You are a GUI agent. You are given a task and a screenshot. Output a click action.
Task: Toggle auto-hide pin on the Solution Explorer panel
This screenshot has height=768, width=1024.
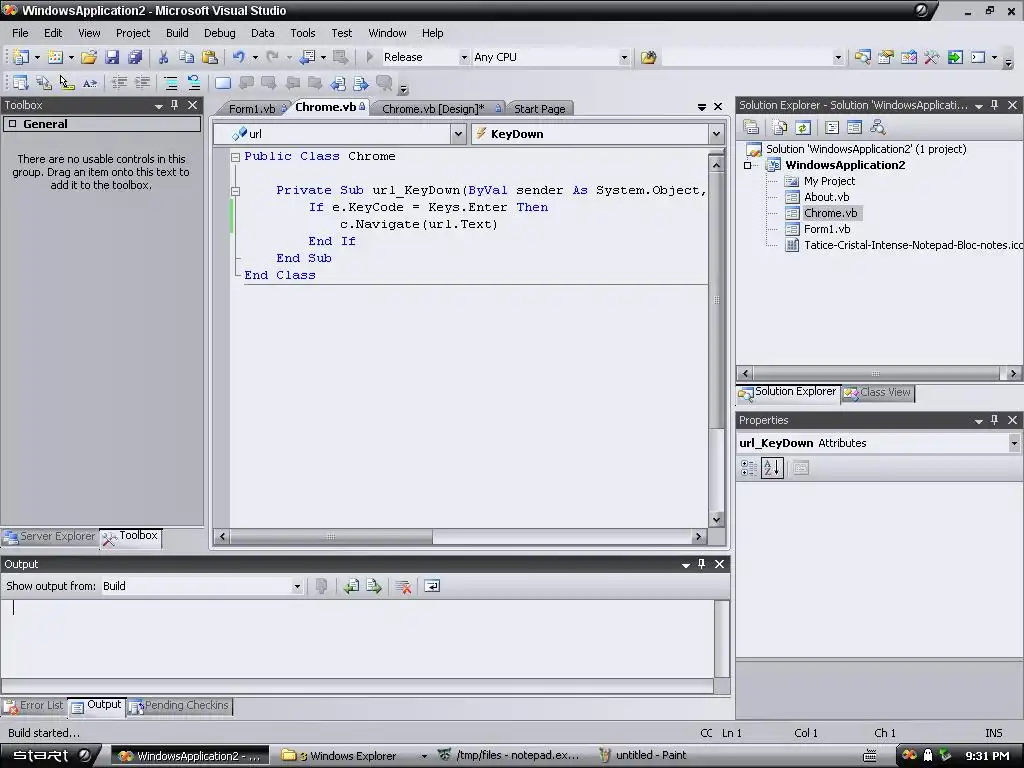[995, 105]
